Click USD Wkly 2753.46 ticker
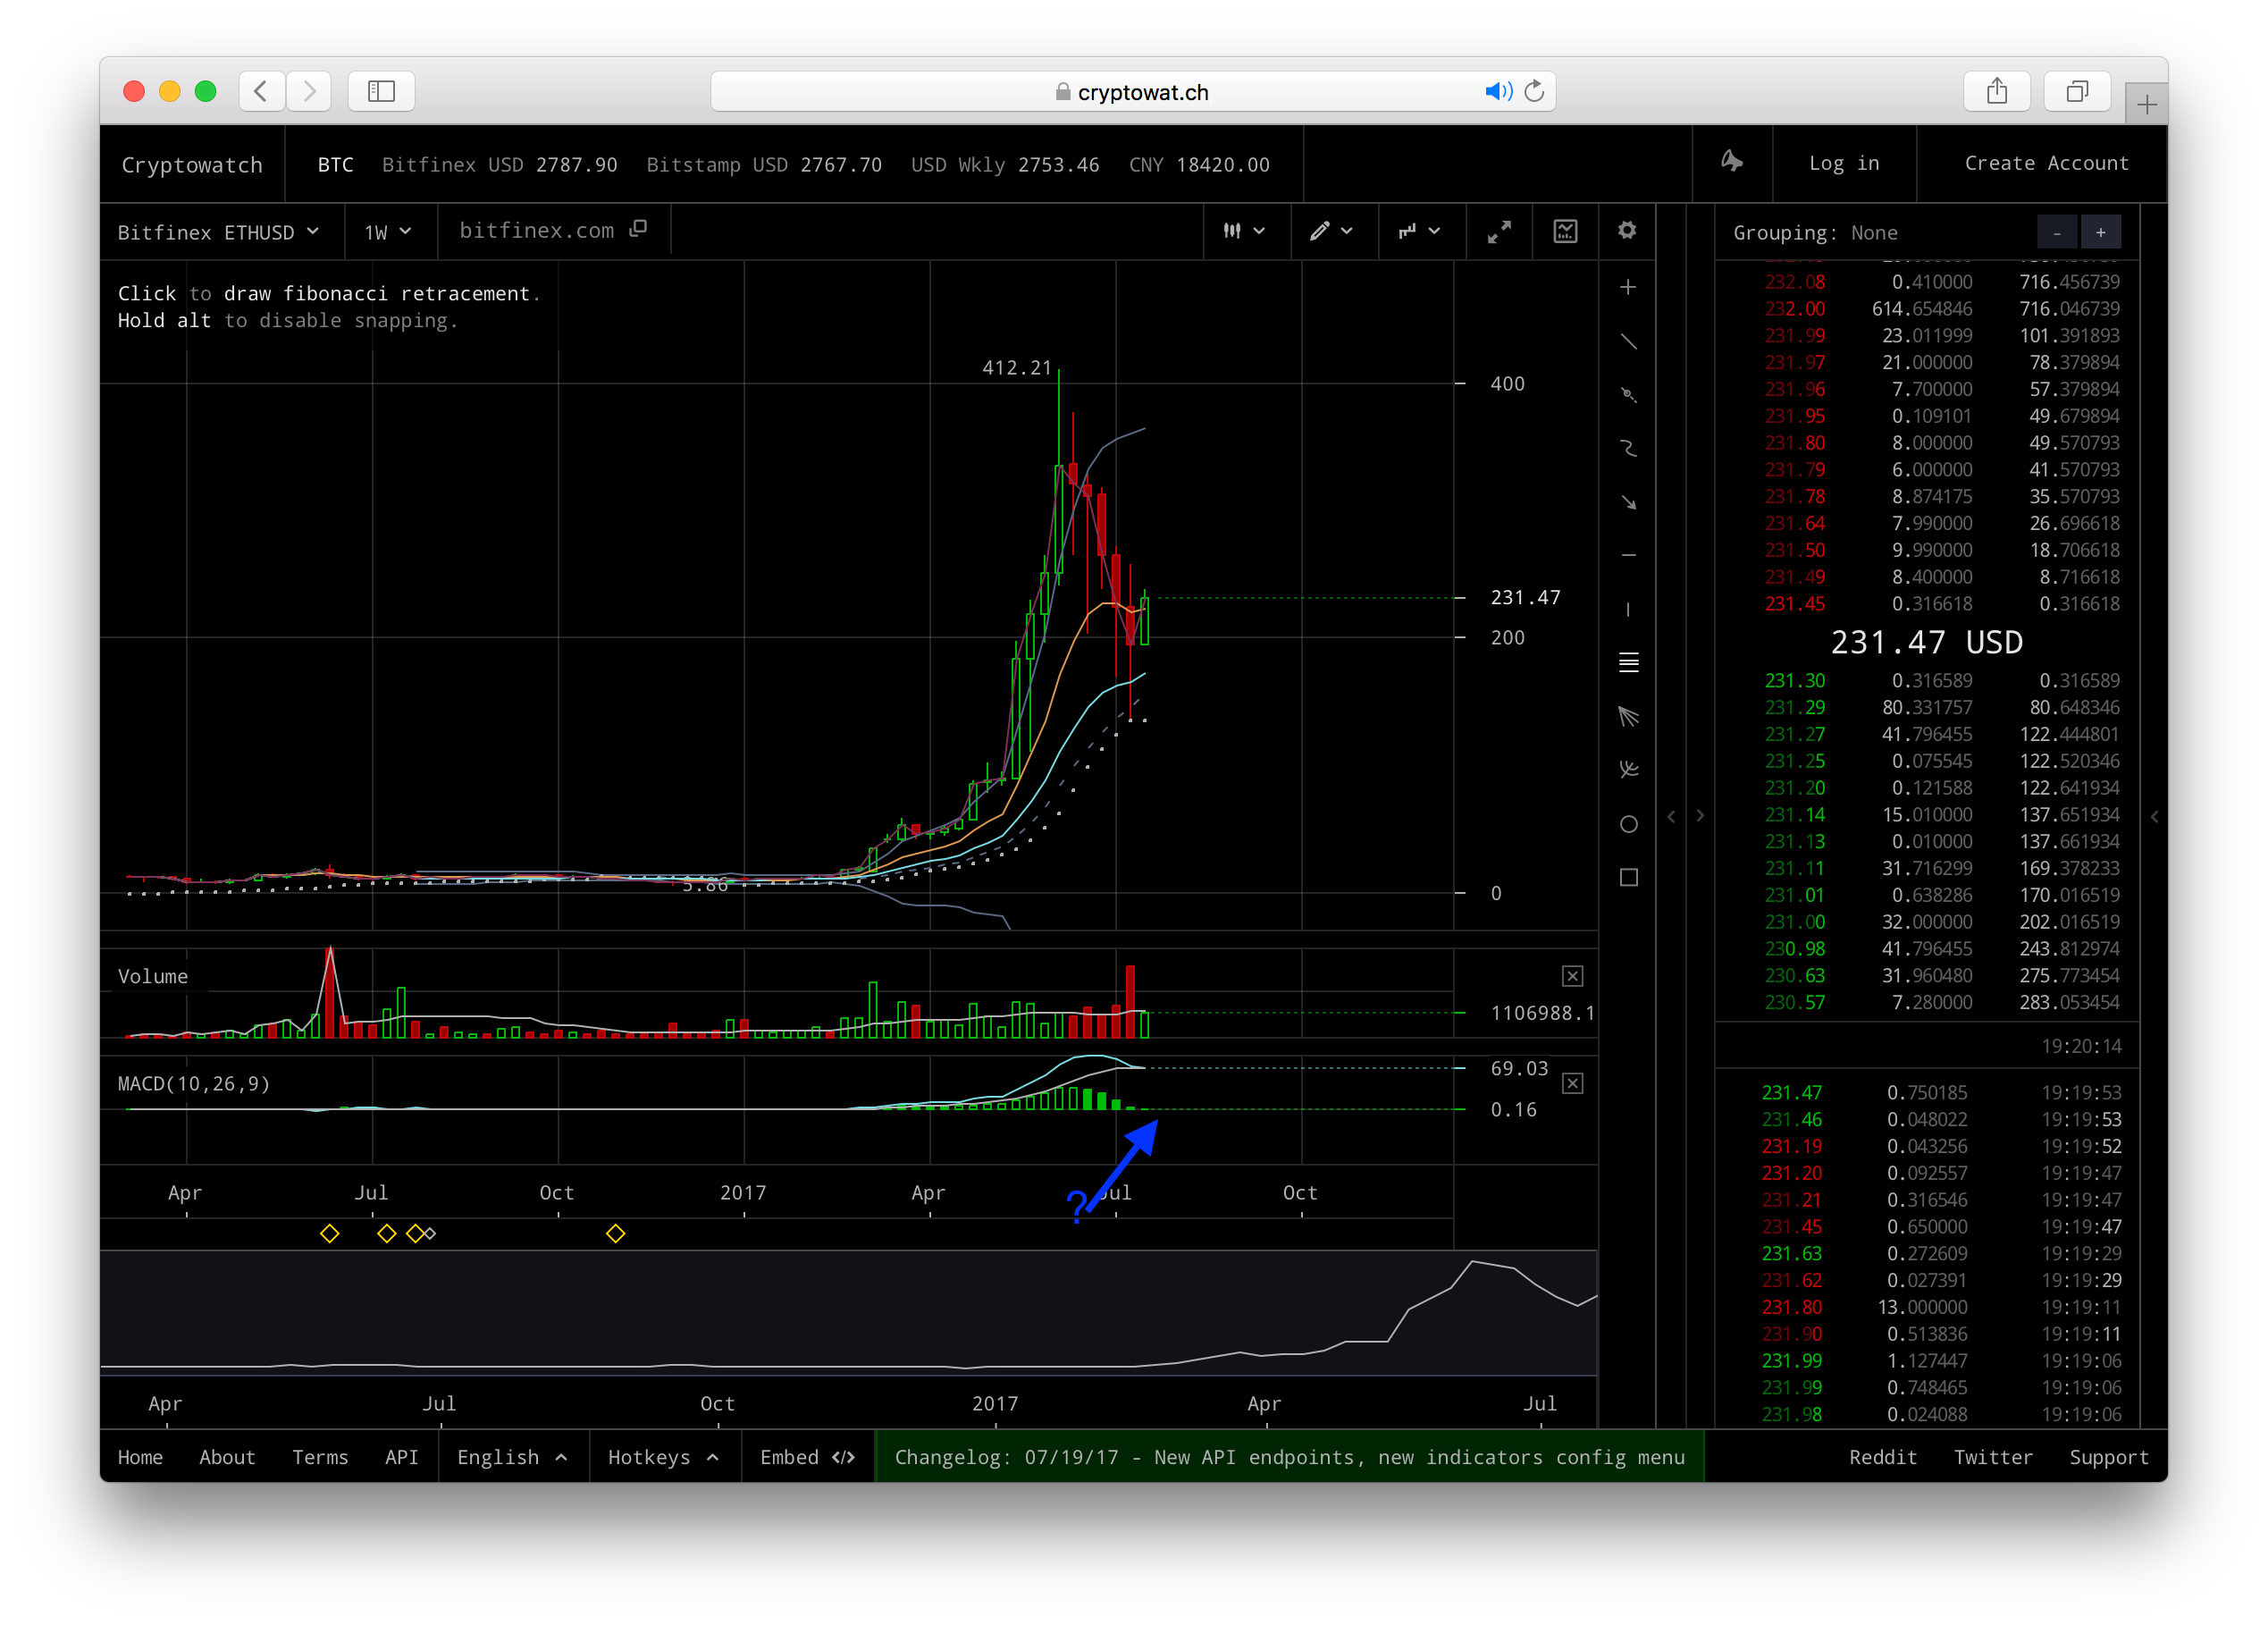 click(x=1004, y=165)
